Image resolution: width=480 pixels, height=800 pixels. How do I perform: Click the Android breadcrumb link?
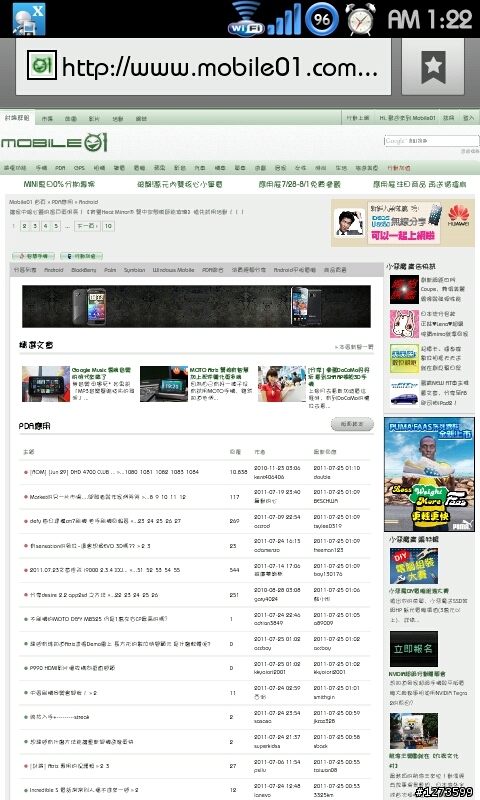[x=88, y=202]
